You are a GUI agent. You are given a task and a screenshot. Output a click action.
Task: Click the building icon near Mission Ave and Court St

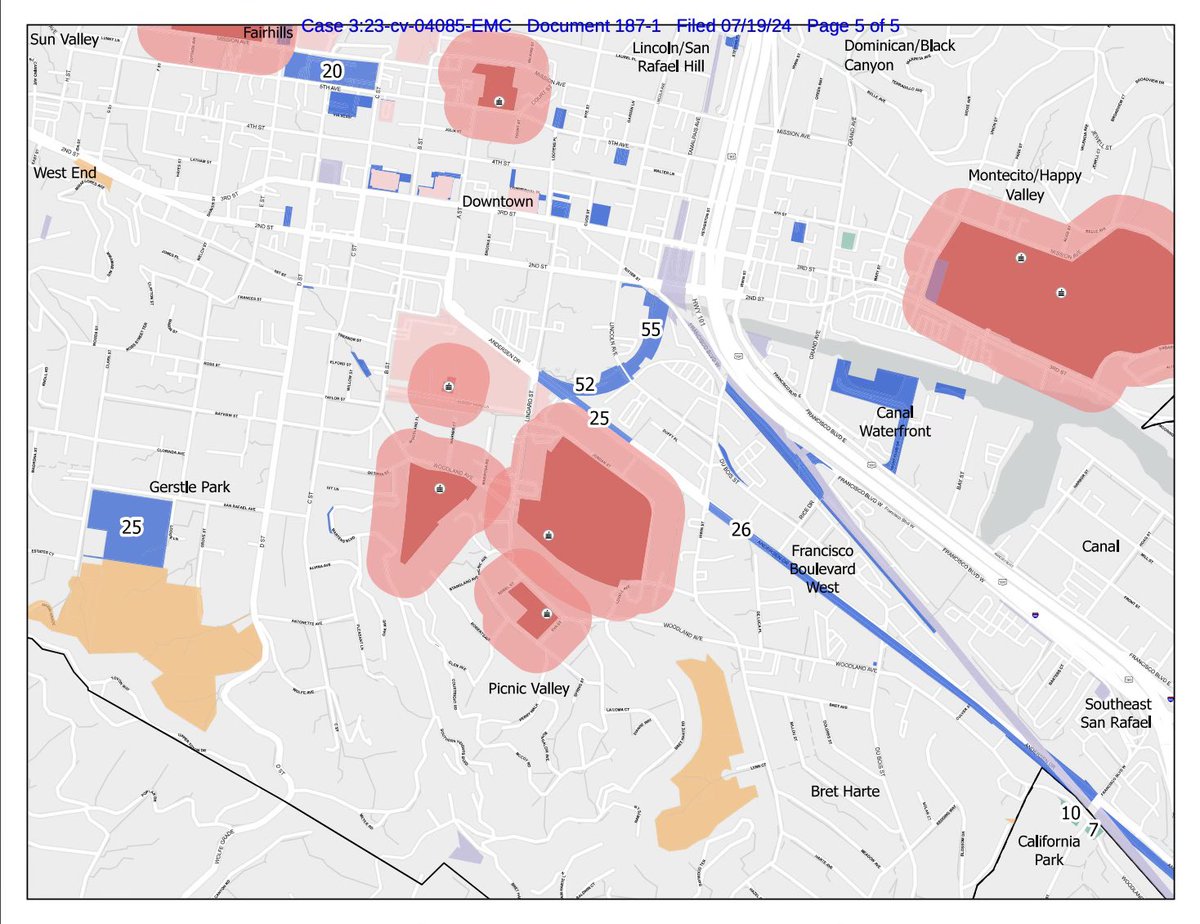pos(498,99)
